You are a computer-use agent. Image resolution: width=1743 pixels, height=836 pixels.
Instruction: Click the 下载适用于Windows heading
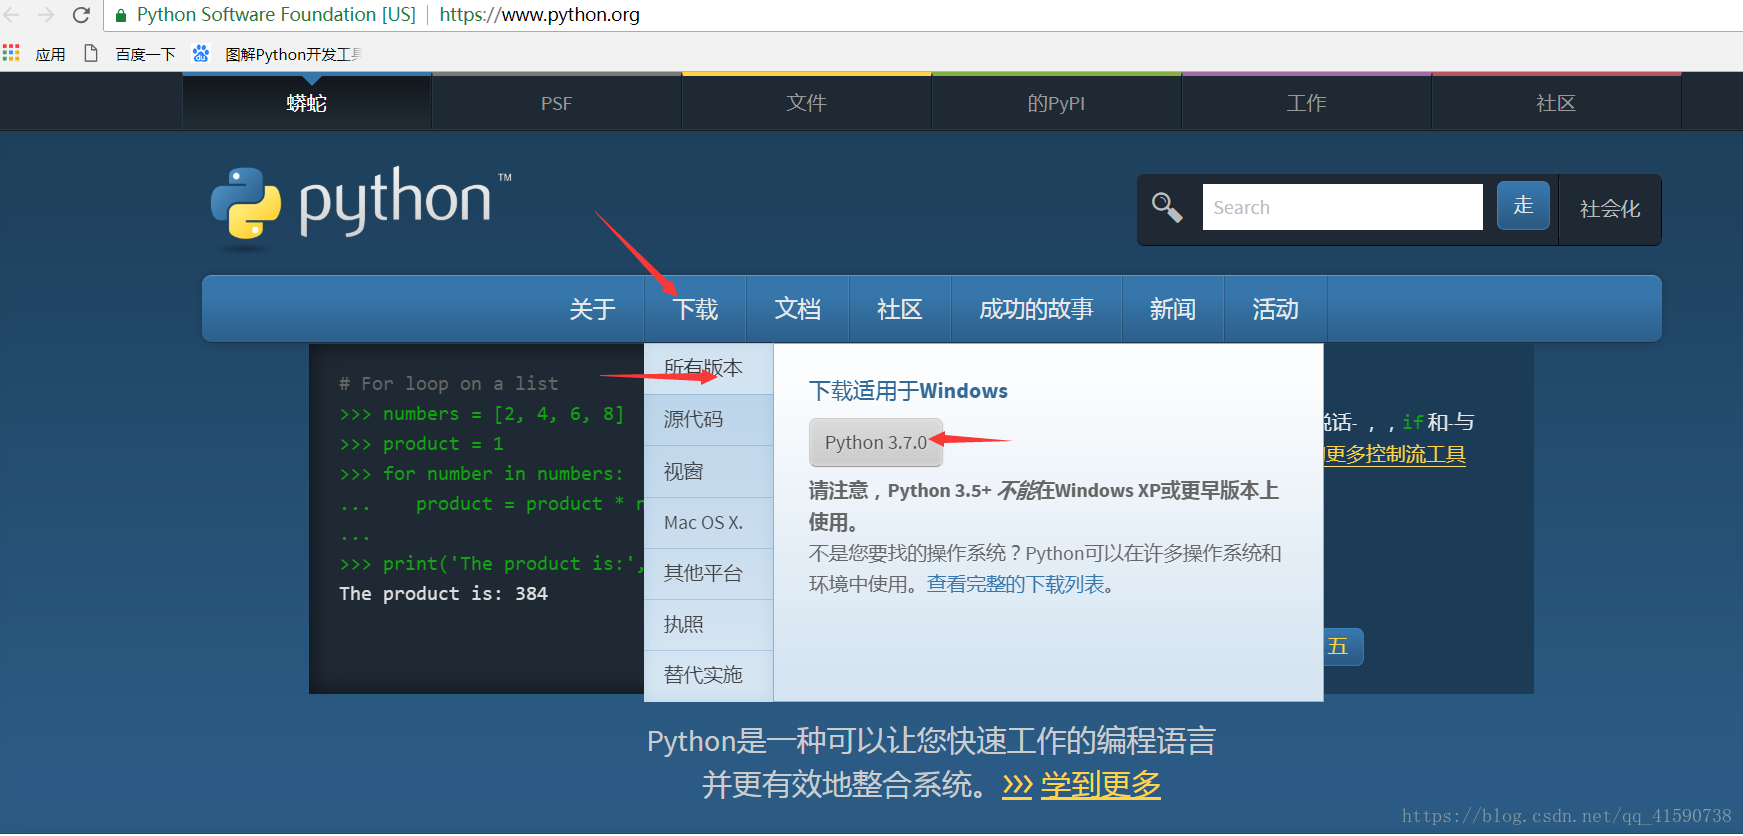(x=908, y=391)
